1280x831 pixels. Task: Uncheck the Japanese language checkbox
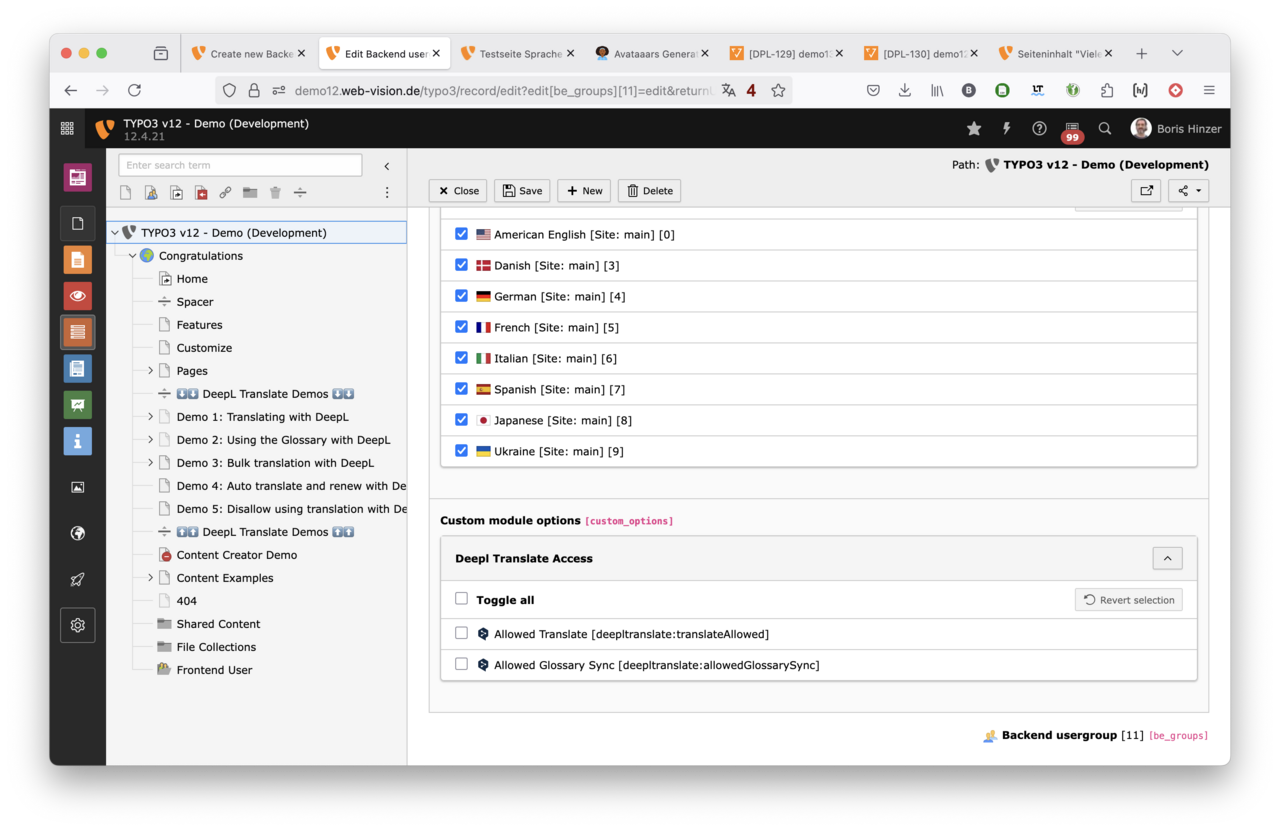[461, 419]
